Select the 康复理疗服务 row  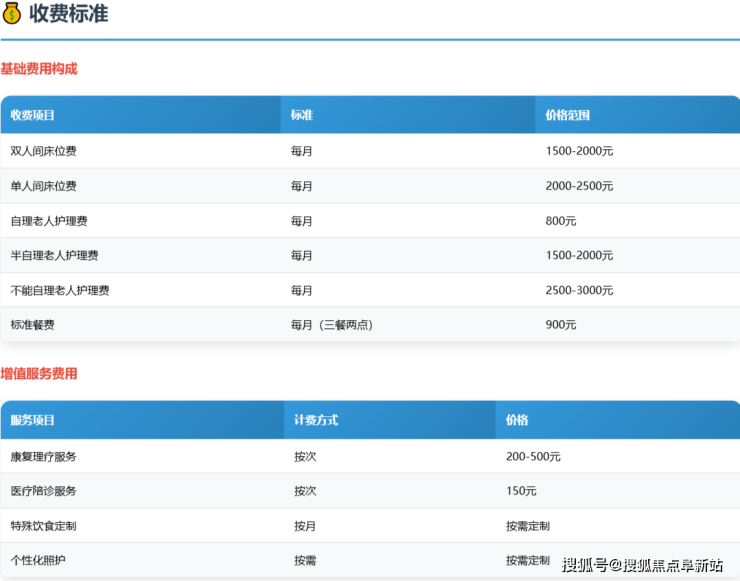(44, 456)
